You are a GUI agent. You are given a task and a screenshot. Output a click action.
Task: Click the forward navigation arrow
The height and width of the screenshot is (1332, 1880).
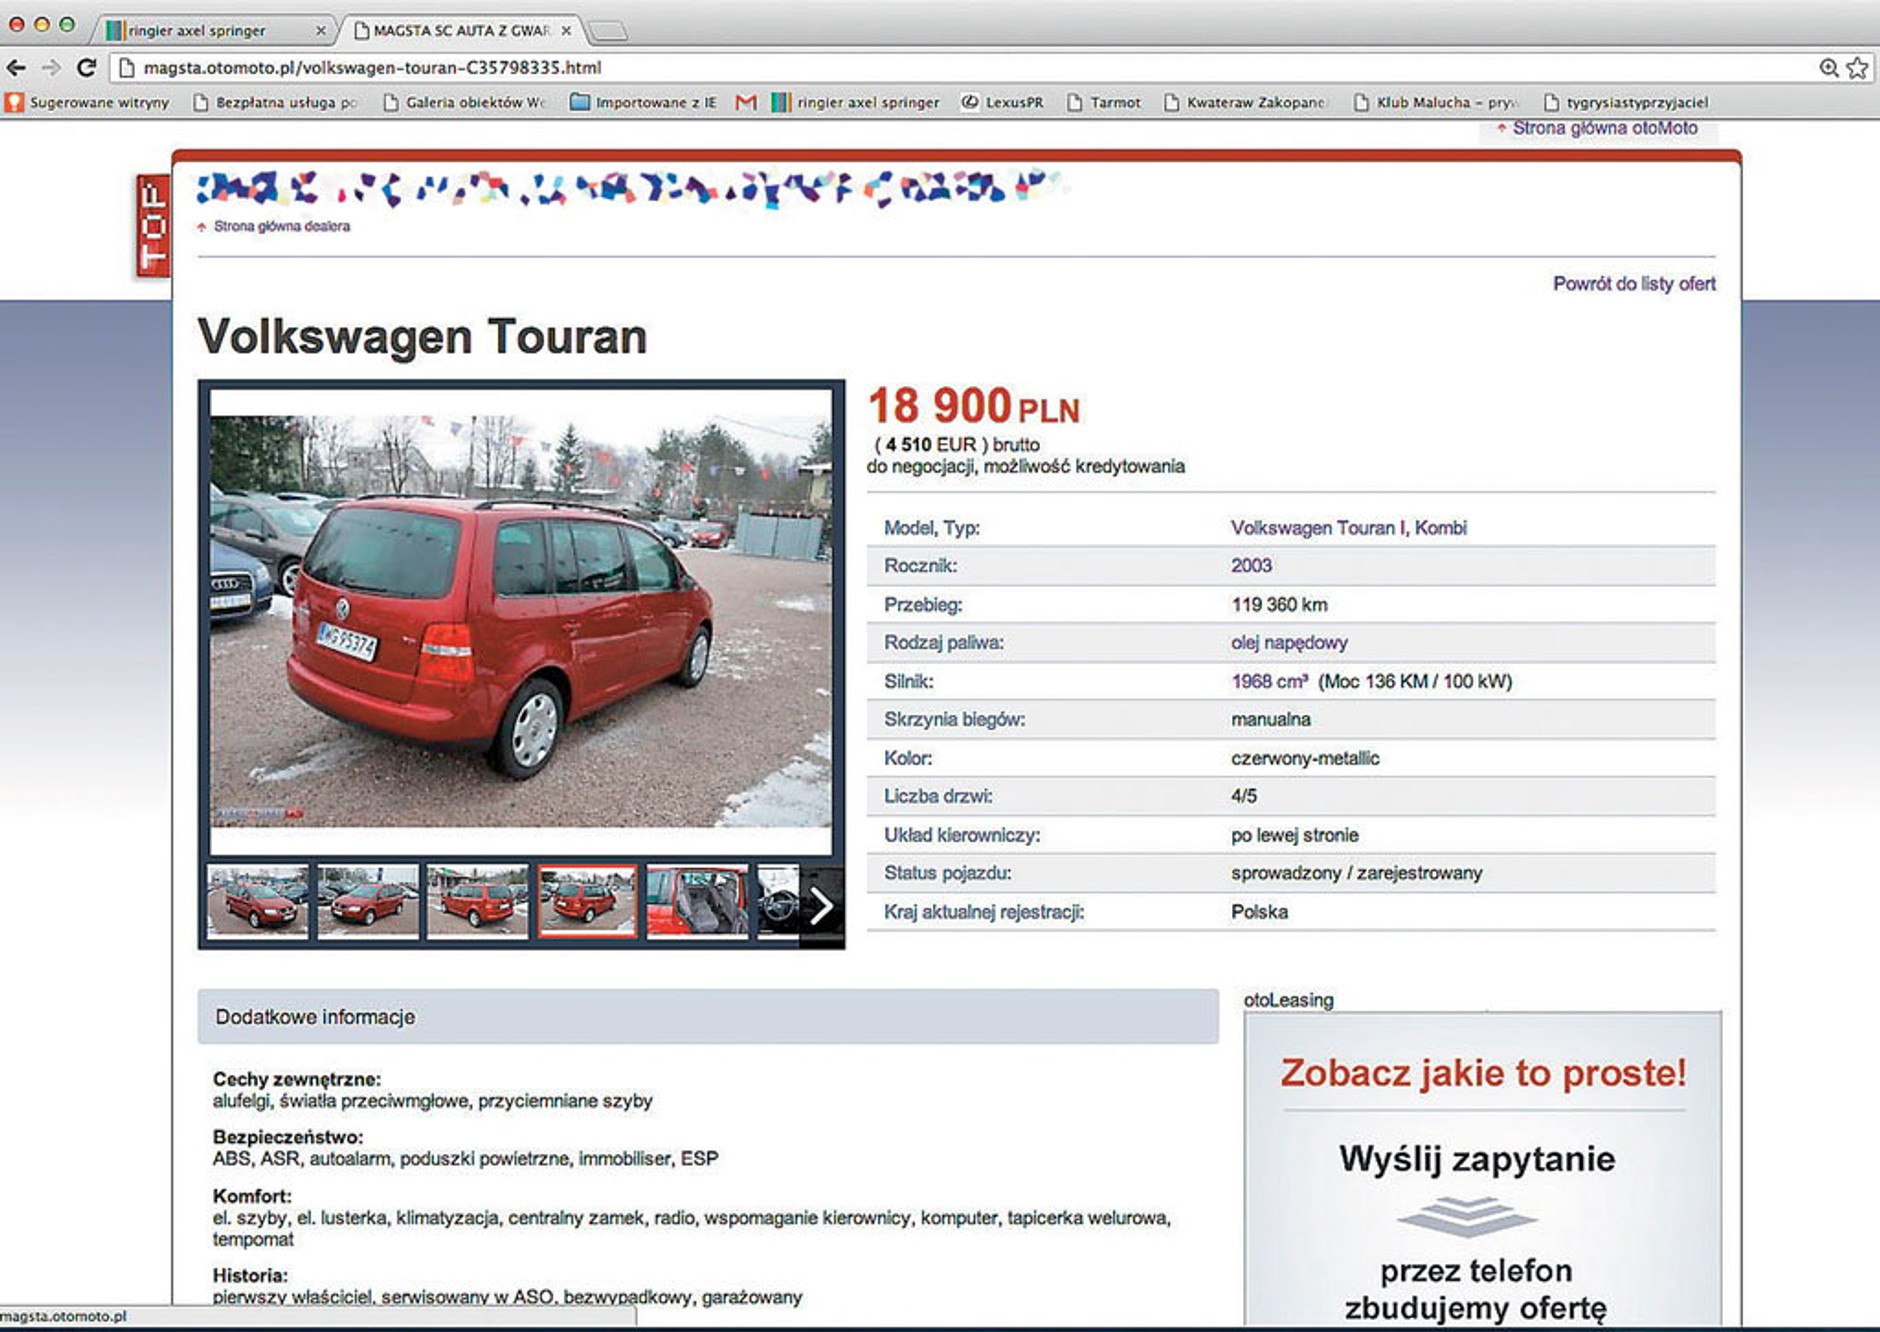click(x=49, y=67)
